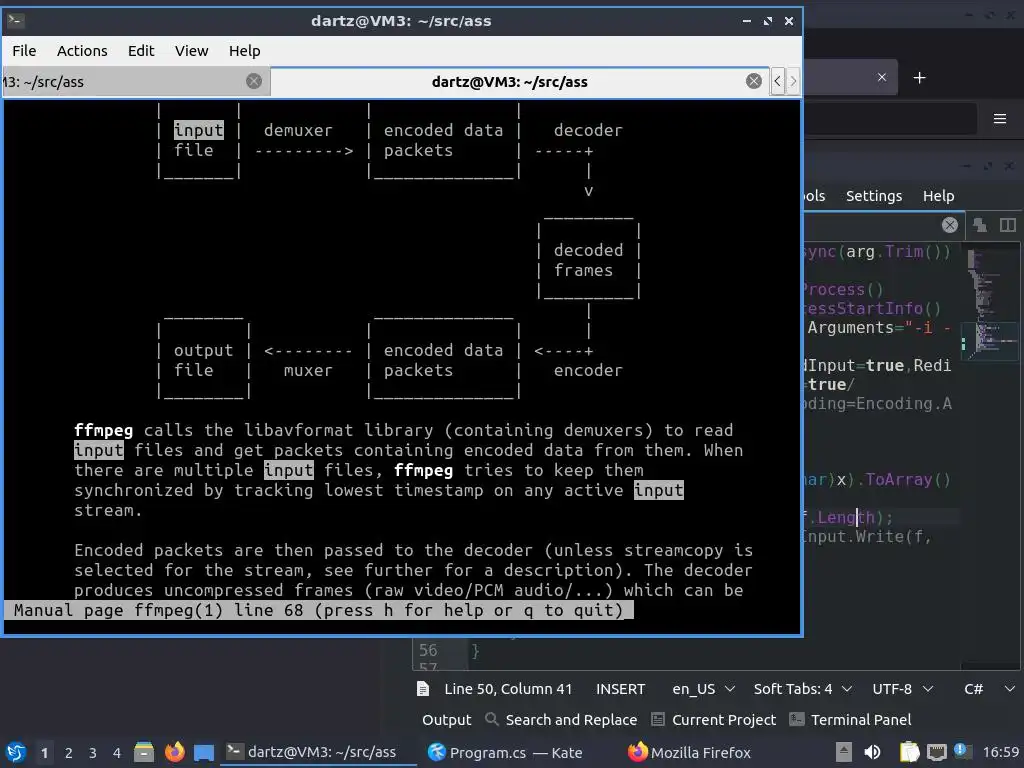Click the removable media eject tray icon
The width and height of the screenshot is (1024, 768).
[x=843, y=752]
